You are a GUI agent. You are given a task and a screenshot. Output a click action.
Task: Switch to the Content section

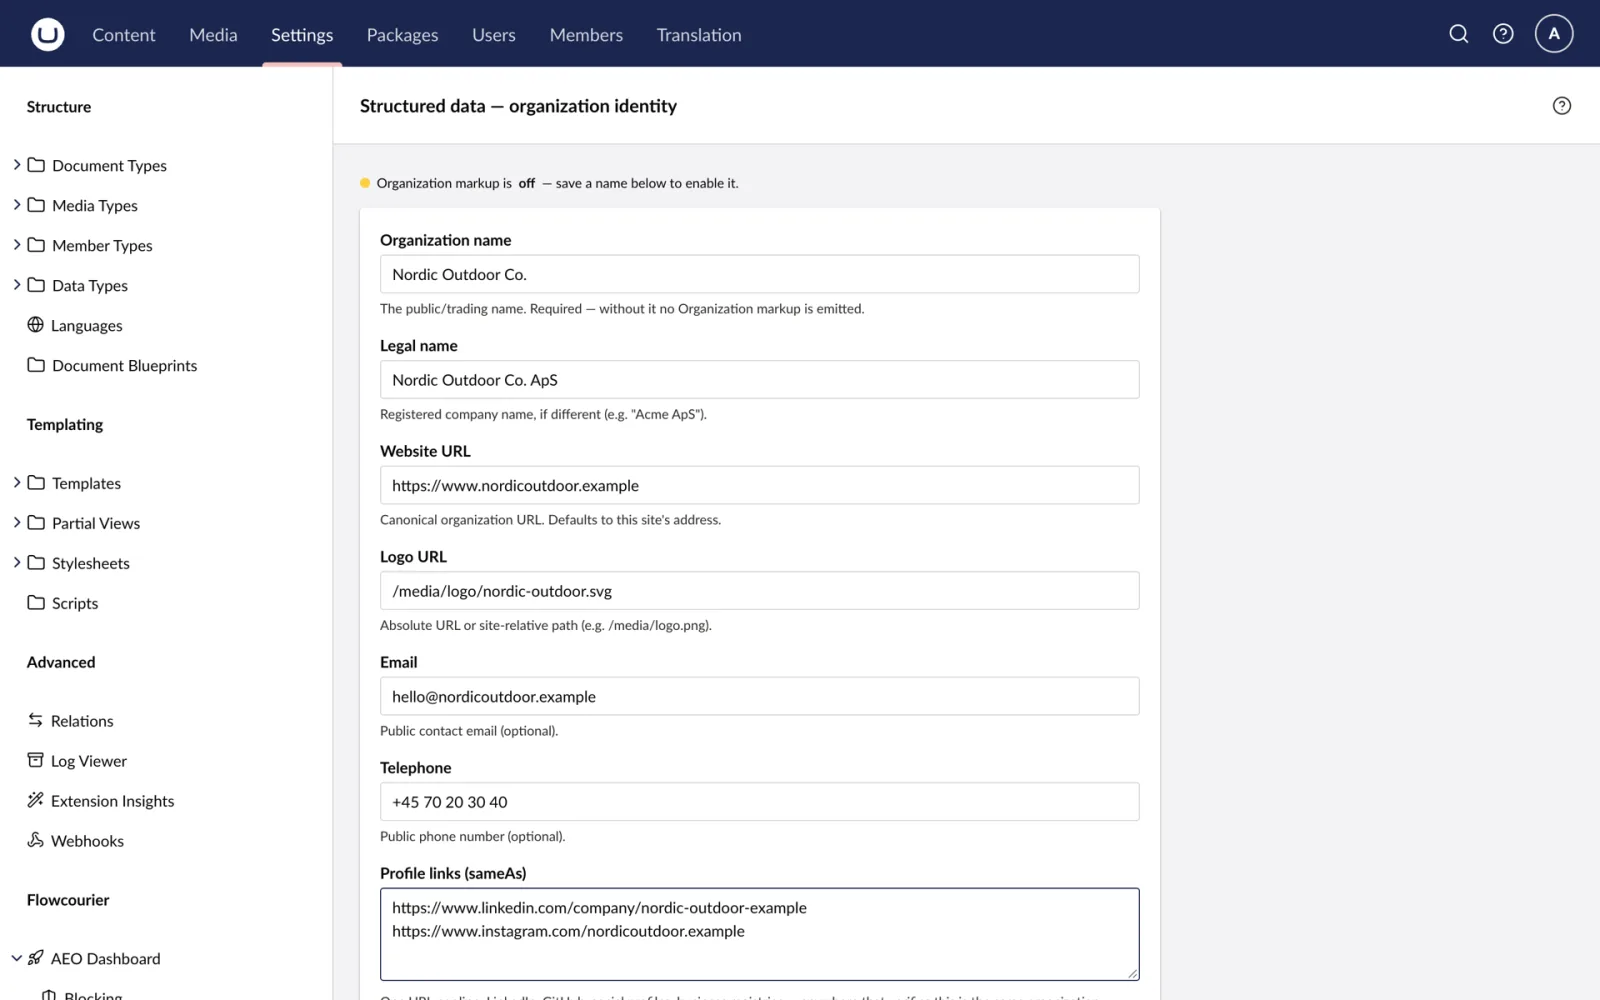pos(124,35)
